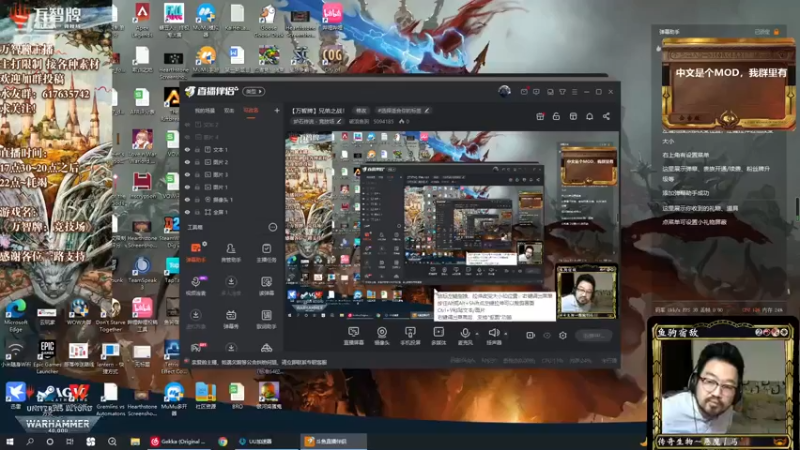Click the 多媒体 multimedia source button

pyautogui.click(x=438, y=336)
